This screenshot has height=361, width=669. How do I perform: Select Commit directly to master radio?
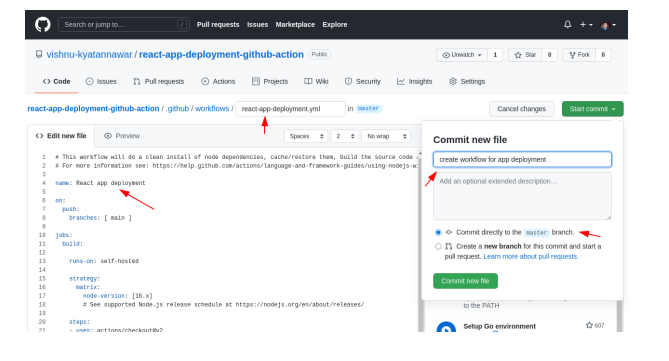point(438,233)
